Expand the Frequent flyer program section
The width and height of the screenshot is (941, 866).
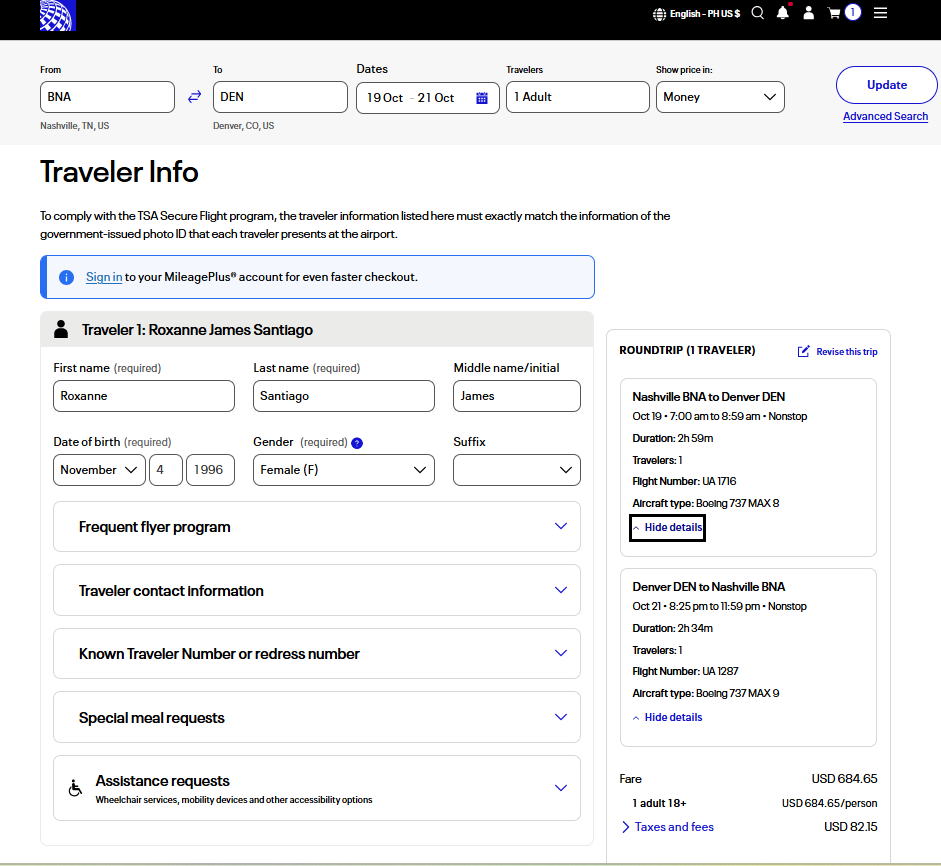(317, 527)
